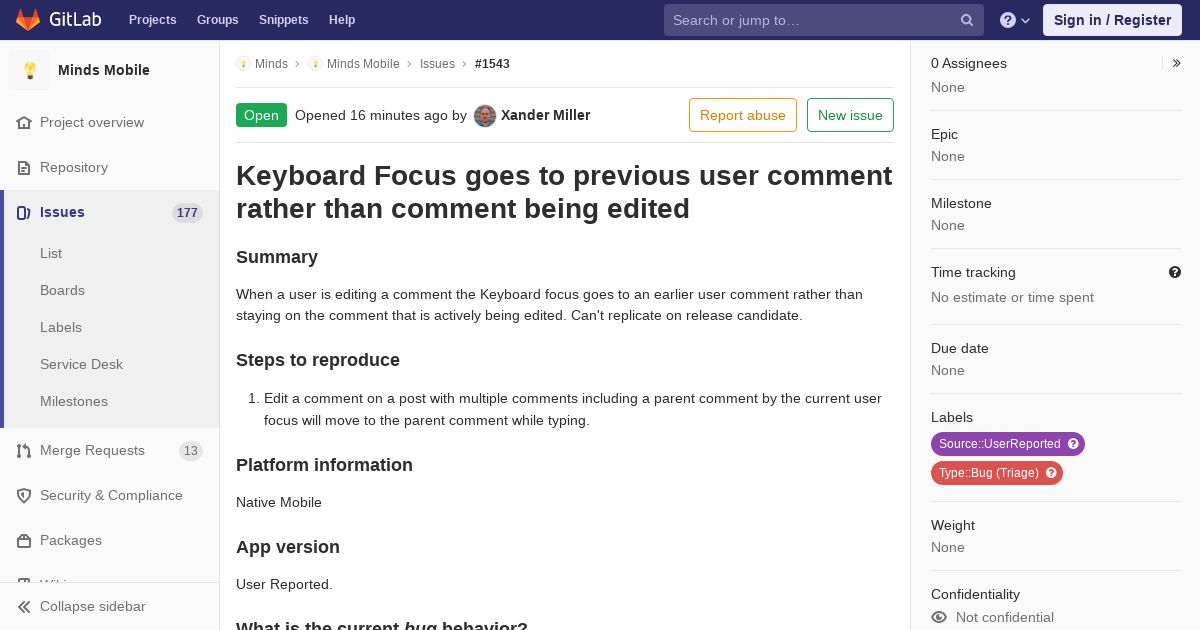Click Minds Mobile breadcrumb icon

click(315, 63)
